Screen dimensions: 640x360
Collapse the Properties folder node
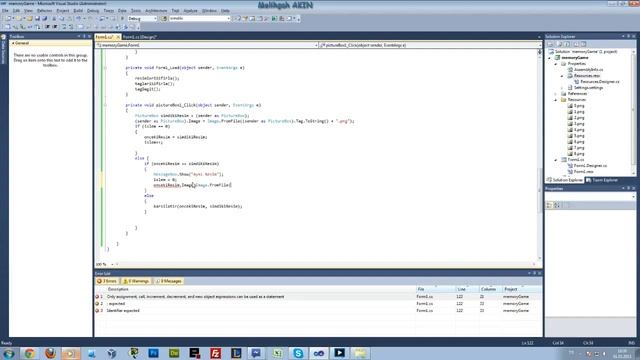pyautogui.click(x=556, y=64)
